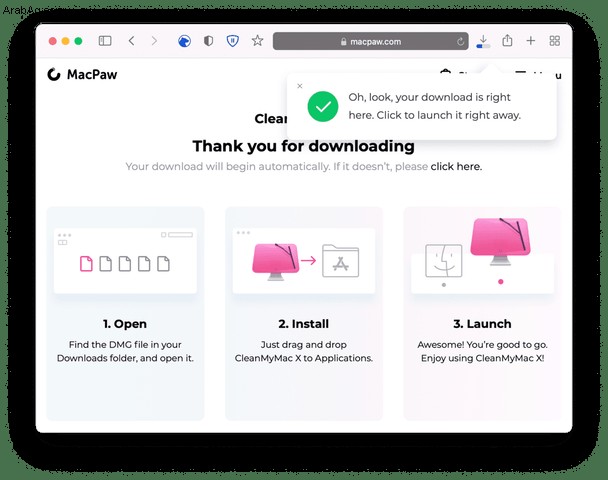The image size is (608, 480).
Task: Click the "click here" download link
Action: [456, 166]
